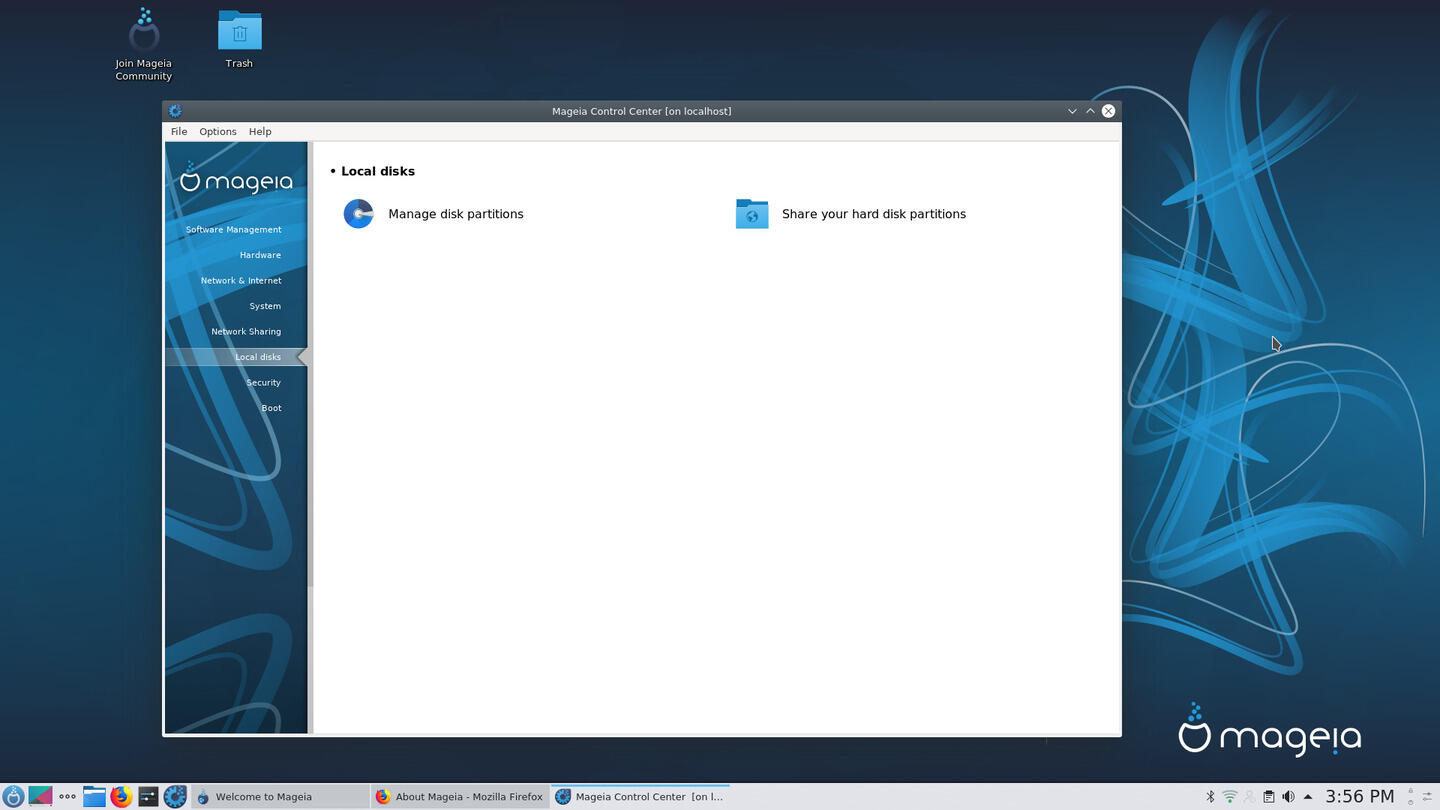Minimize the Mageia Control Center window
The height and width of the screenshot is (810, 1440).
click(1072, 111)
